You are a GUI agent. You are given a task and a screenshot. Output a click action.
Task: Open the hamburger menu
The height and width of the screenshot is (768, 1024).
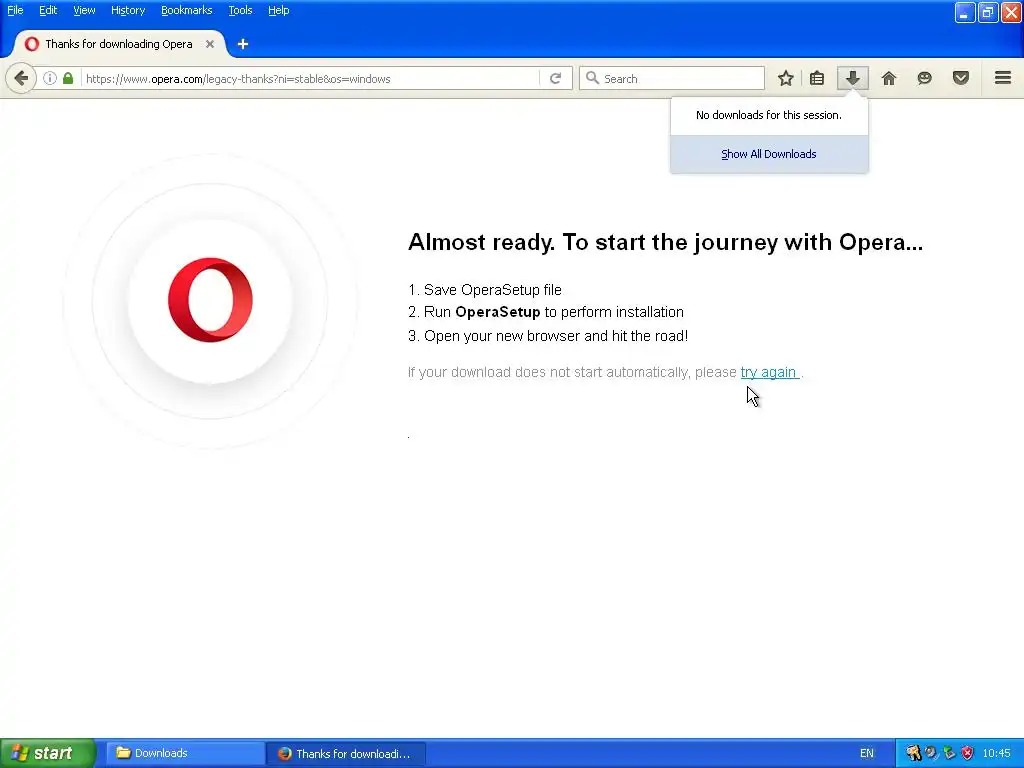1003,78
